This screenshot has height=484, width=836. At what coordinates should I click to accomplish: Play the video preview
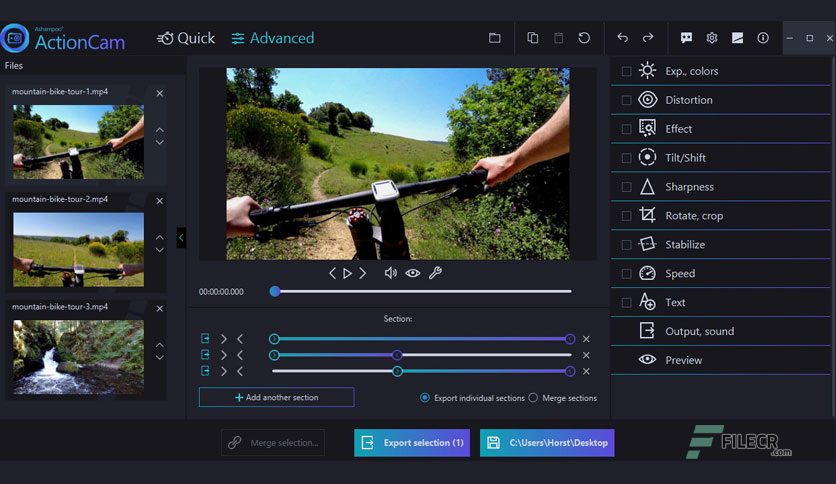pos(347,273)
